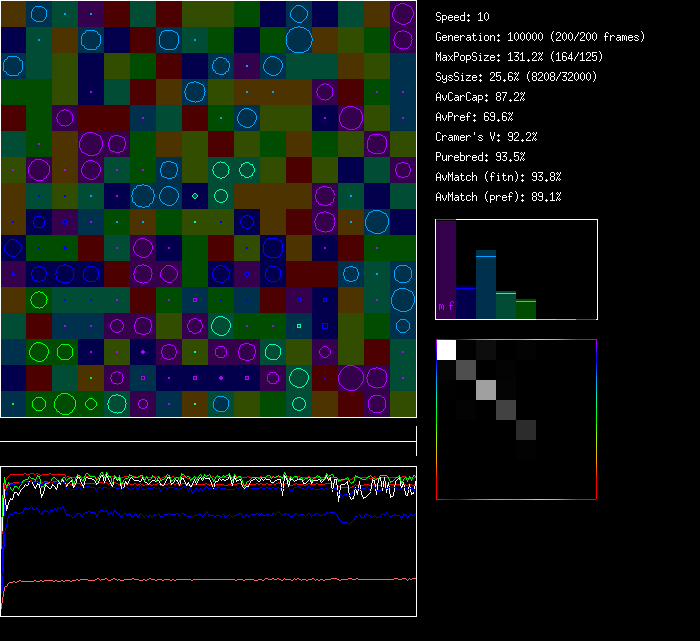Screen dimensions: 700x641
Task: Click the Generation counter text
Action: pyautogui.click(x=540, y=37)
